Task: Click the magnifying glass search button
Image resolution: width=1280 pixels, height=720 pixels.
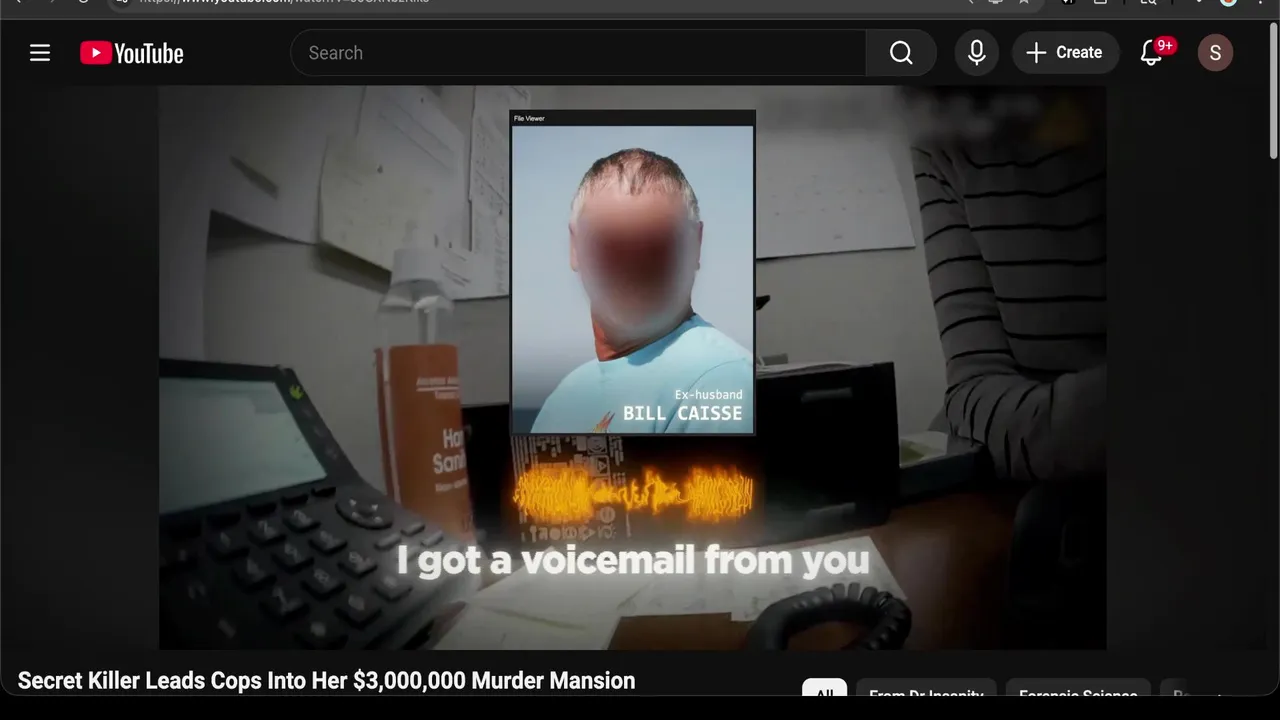Action: 901,53
